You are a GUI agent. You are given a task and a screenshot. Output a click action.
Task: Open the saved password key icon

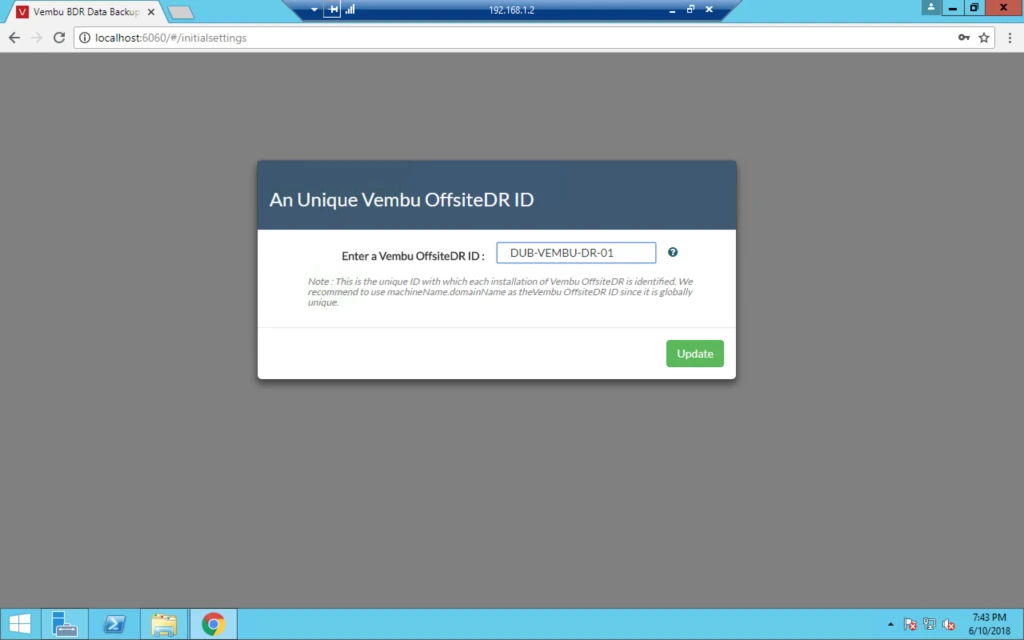963,38
